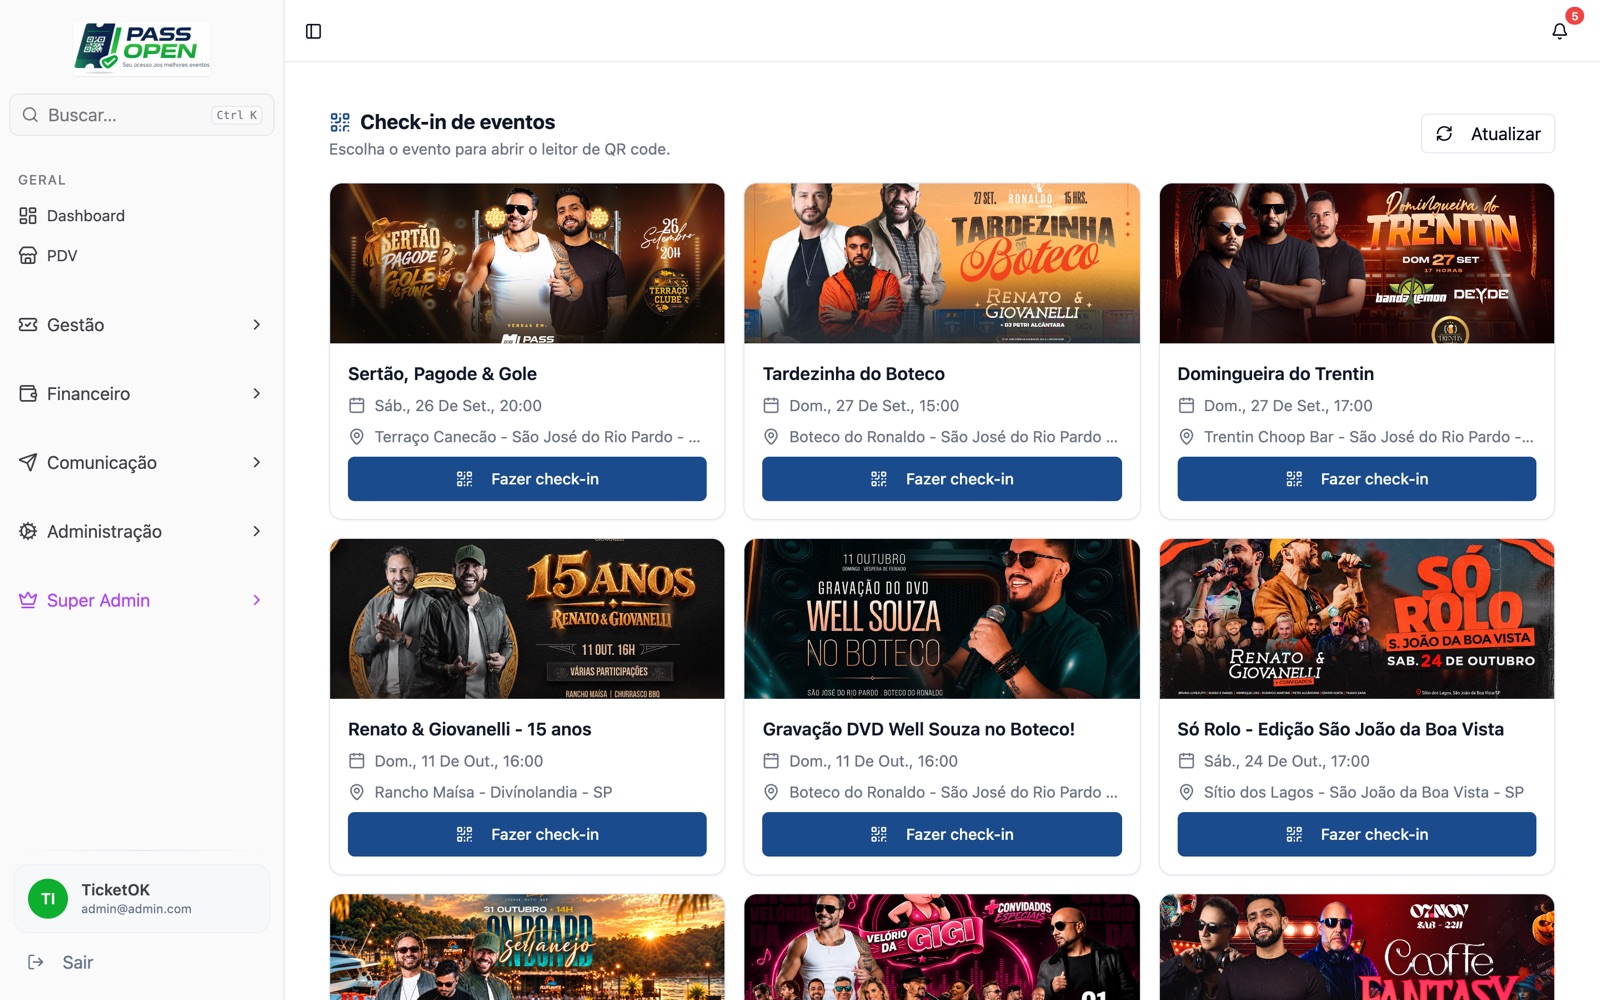Open the Velório da Gigi banner
Image resolution: width=1600 pixels, height=1000 pixels.
(x=942, y=947)
